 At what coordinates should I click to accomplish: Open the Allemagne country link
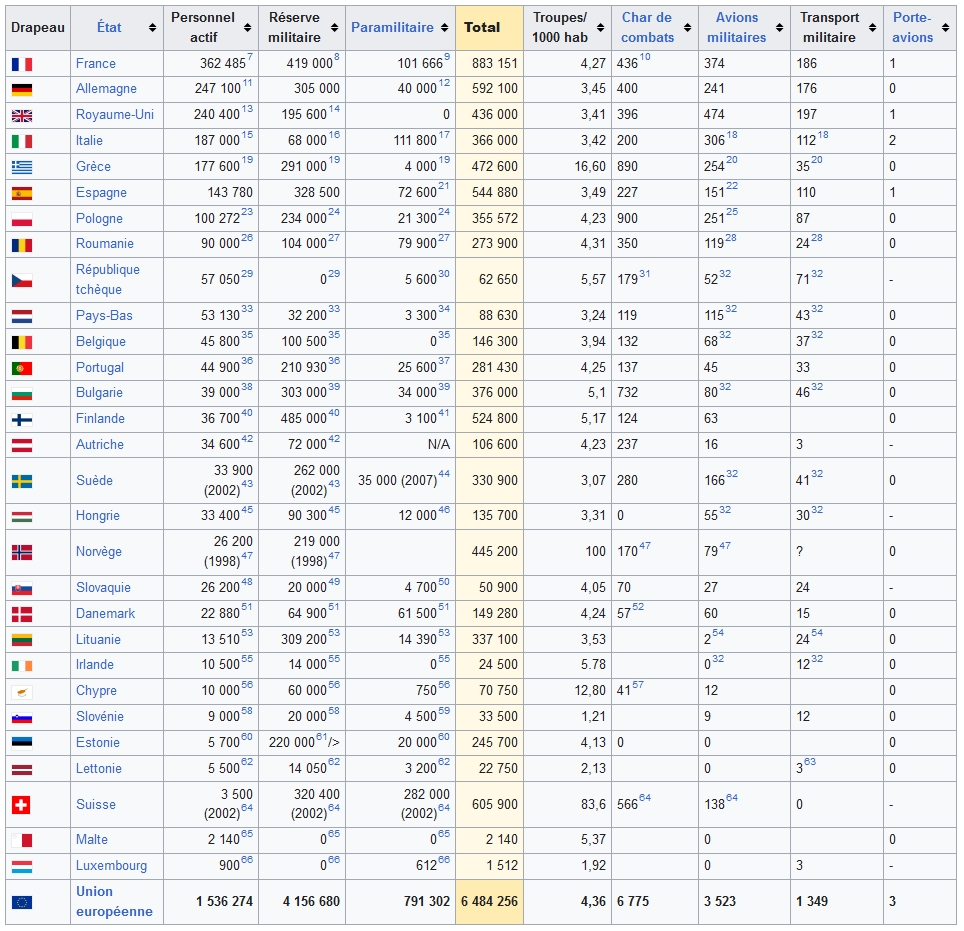click(106, 89)
